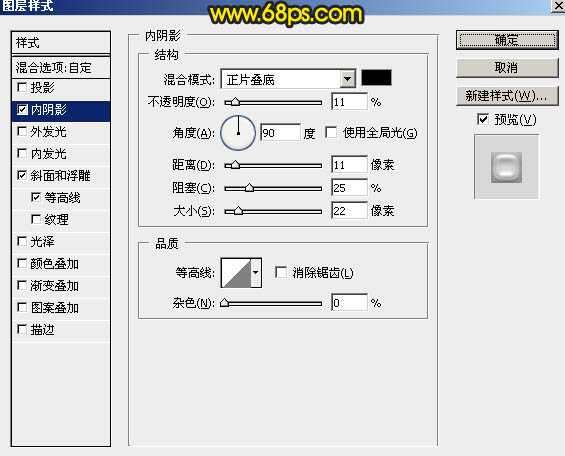Select the 内阴影 list item label
The image size is (565, 456).
tap(49, 109)
